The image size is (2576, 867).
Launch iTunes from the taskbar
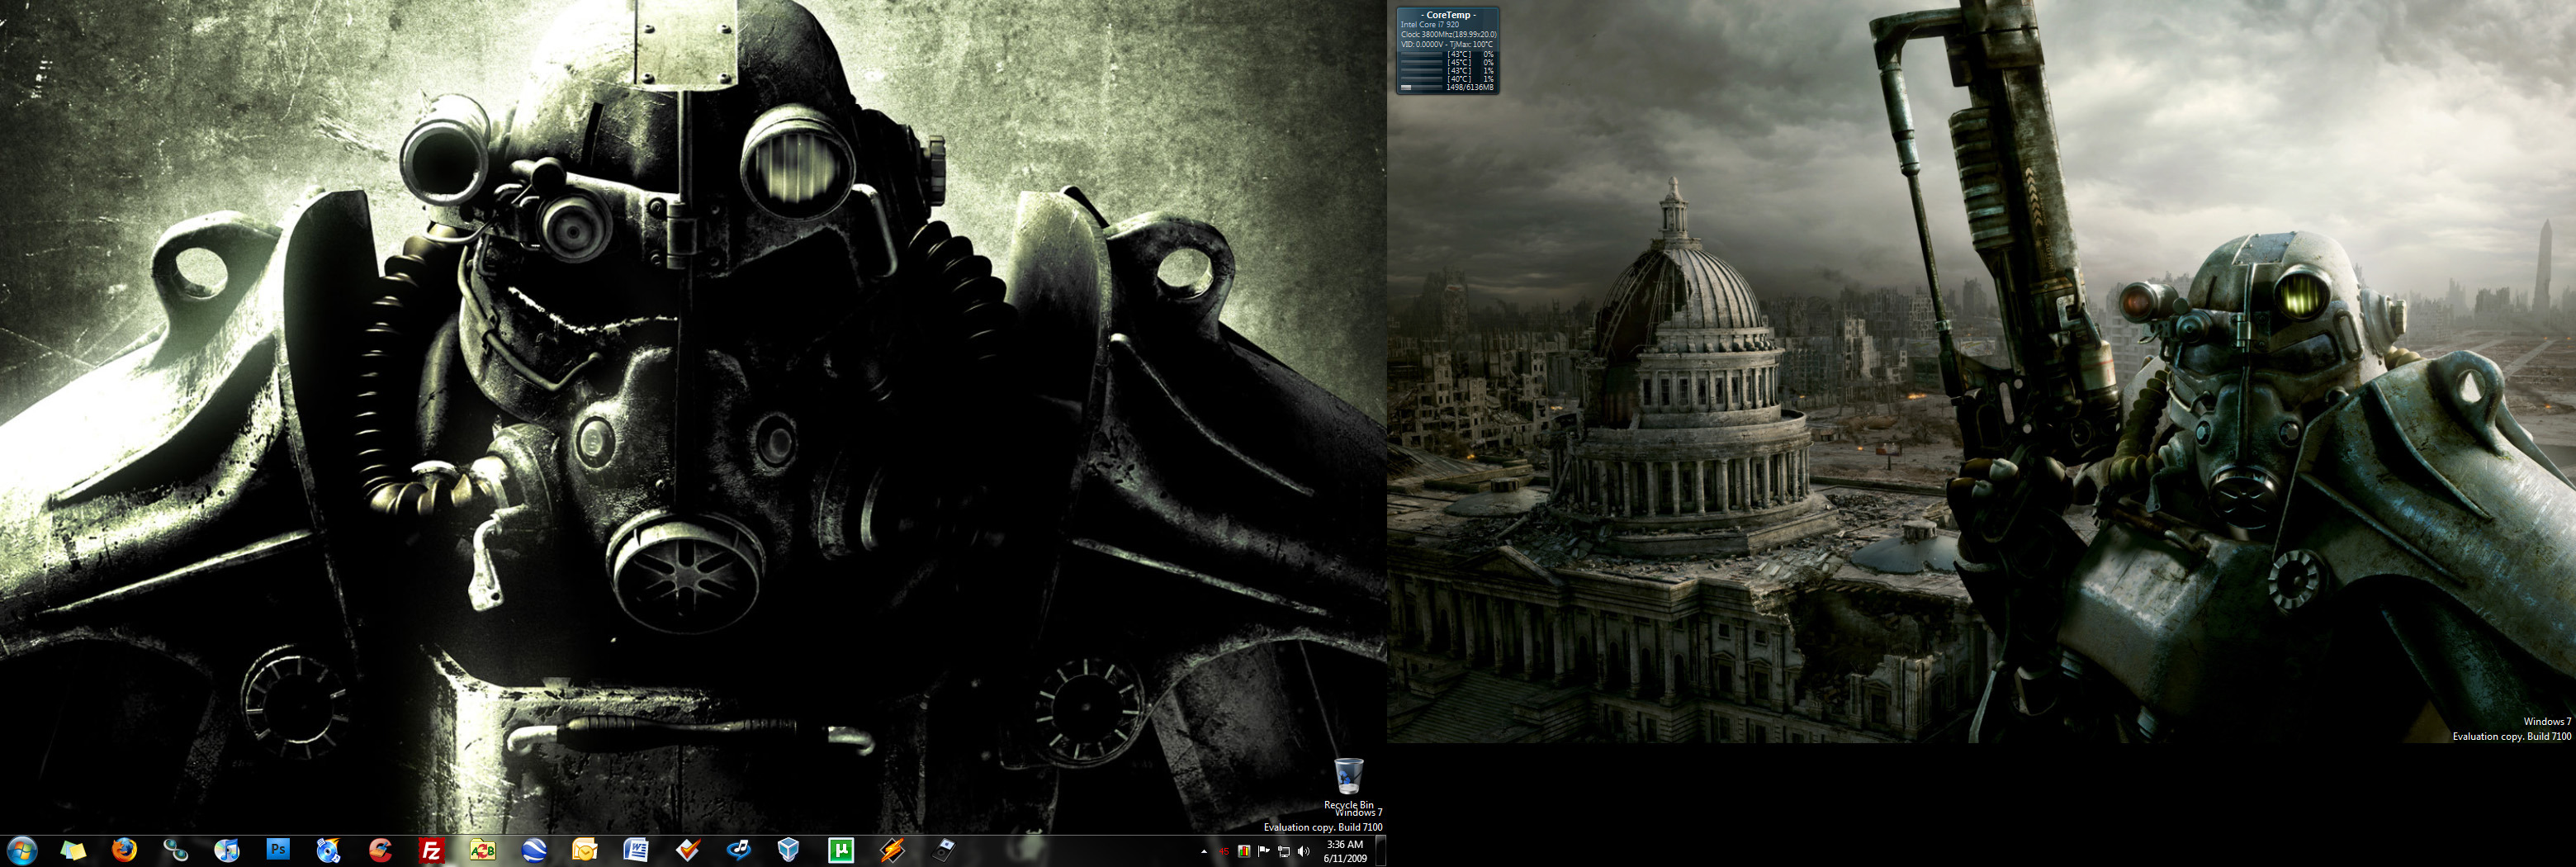[x=227, y=850]
